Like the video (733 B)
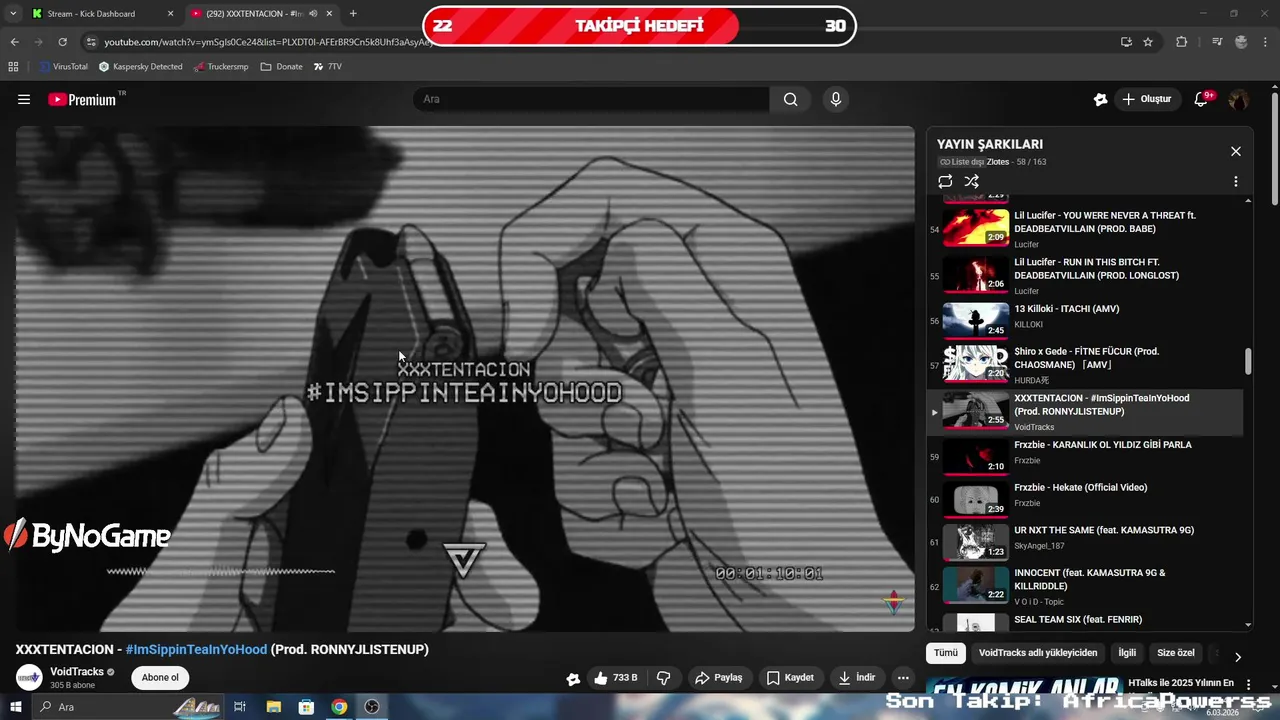This screenshot has width=1280, height=720. point(615,678)
